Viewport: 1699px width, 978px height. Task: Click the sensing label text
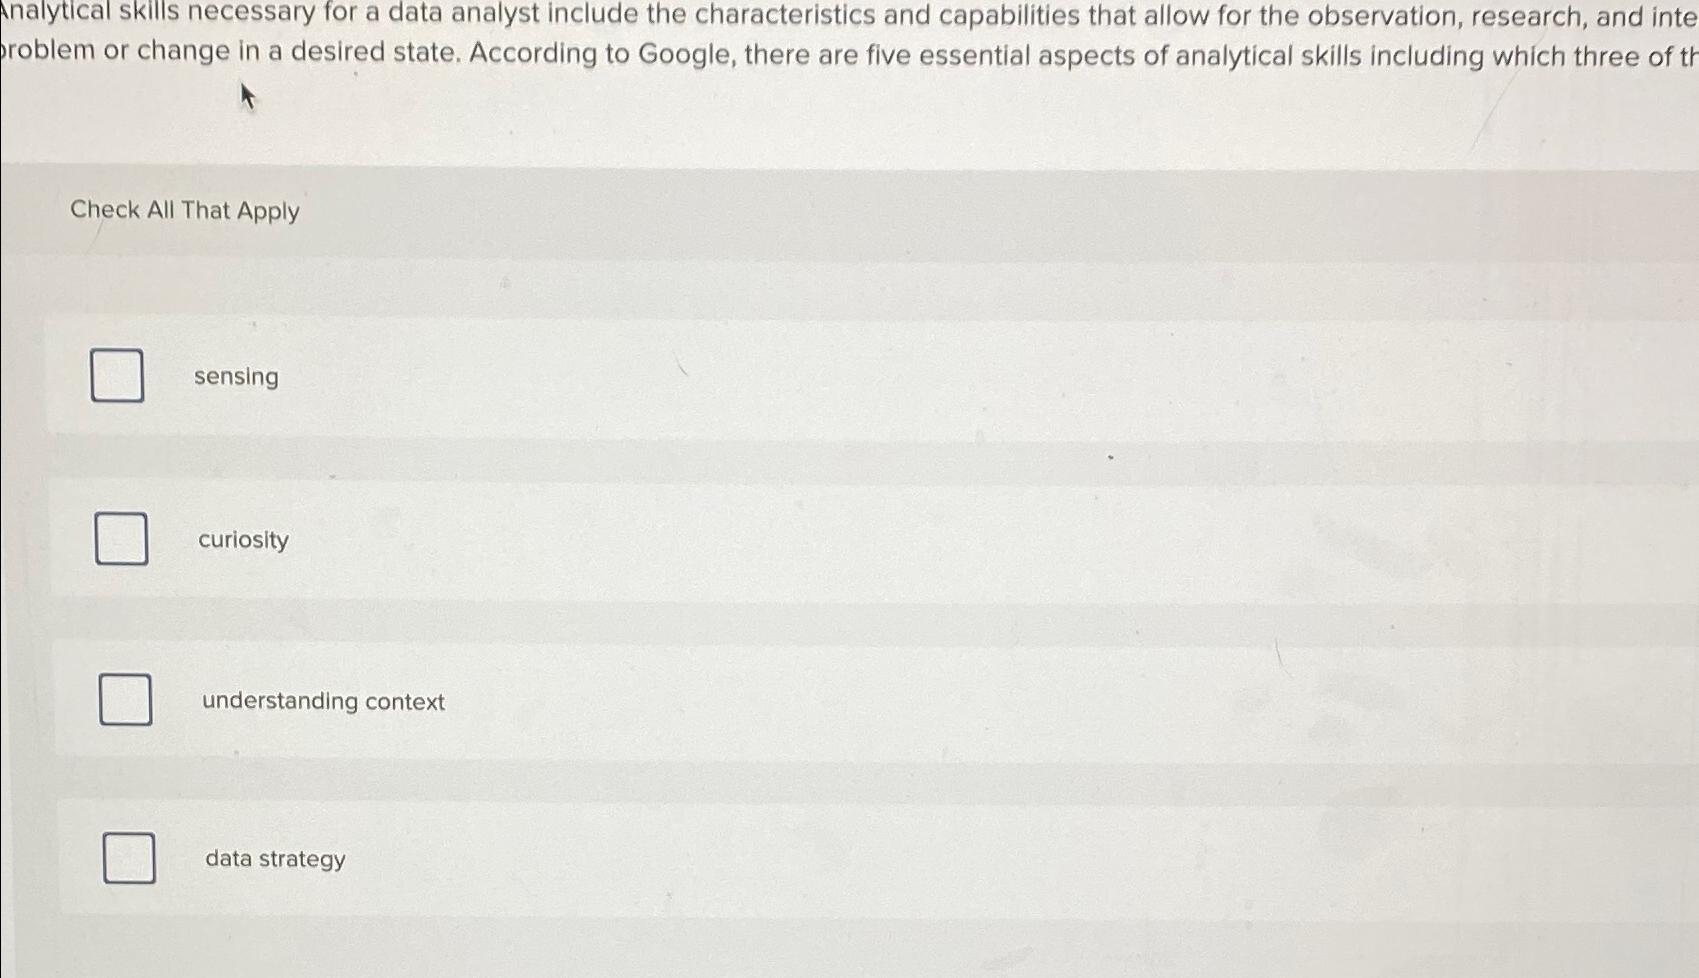tap(236, 377)
